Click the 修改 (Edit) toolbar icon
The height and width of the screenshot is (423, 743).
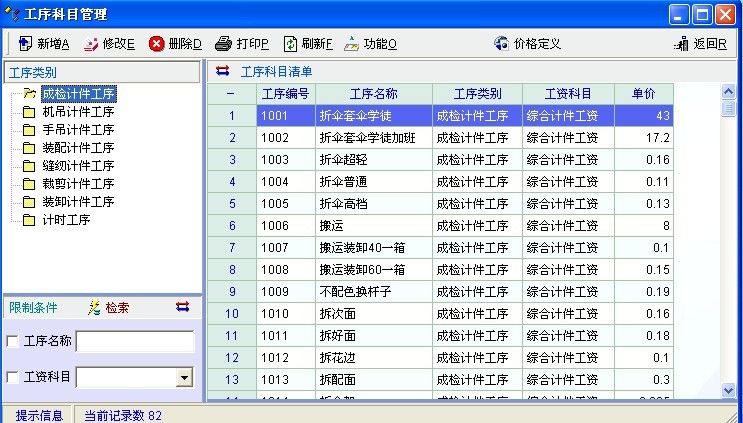coord(91,44)
